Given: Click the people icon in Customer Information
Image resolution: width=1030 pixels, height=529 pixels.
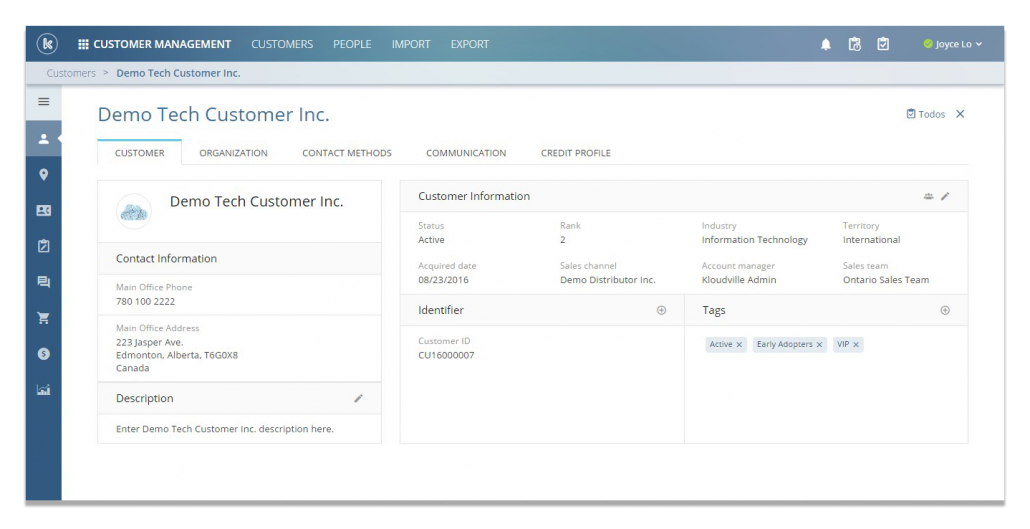Looking at the screenshot, I should (x=928, y=196).
